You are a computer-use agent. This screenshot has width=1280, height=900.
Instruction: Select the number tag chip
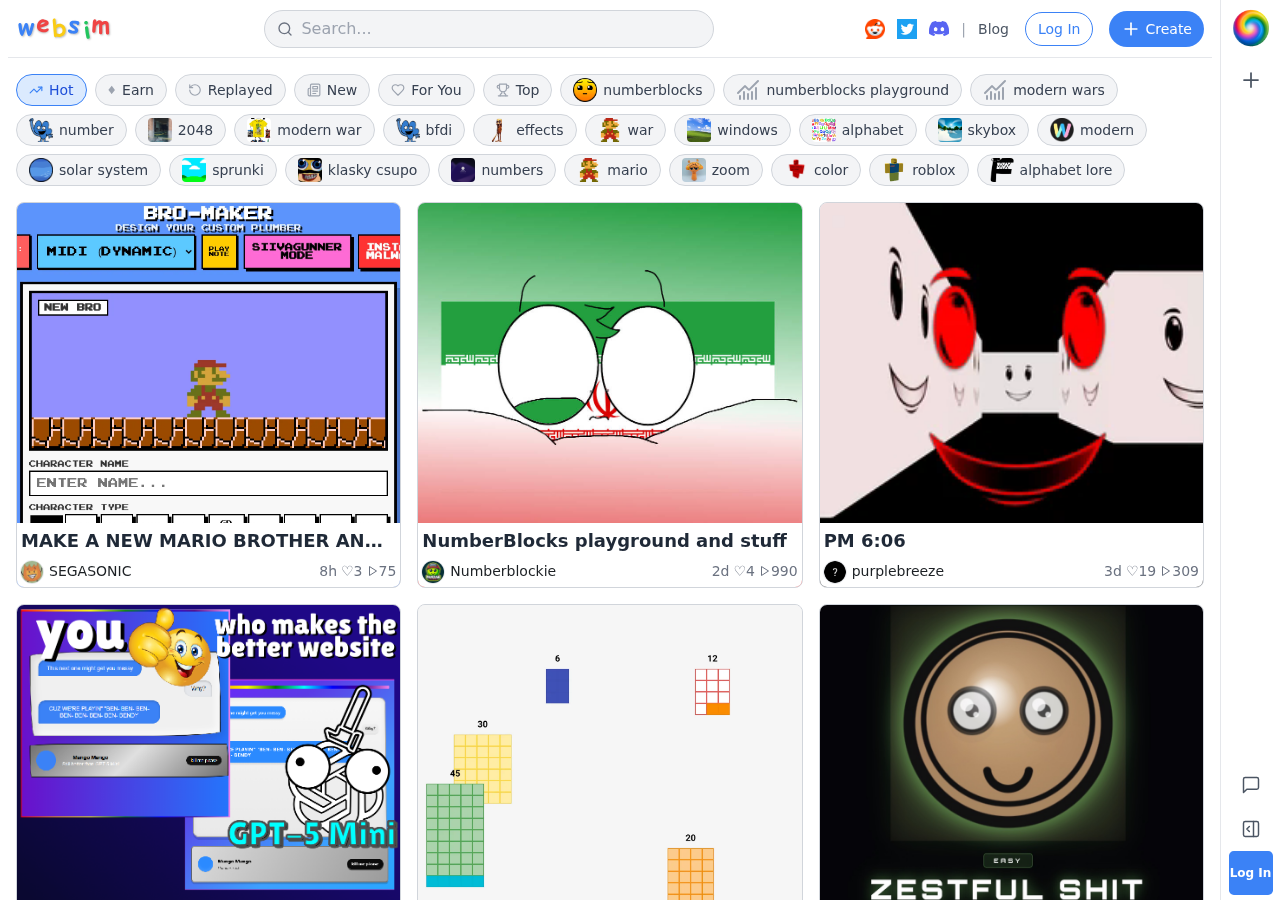click(x=71, y=130)
